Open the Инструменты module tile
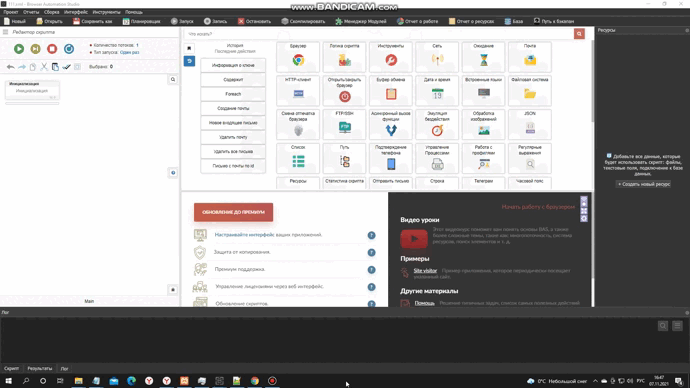The height and width of the screenshot is (388, 690). (391, 57)
